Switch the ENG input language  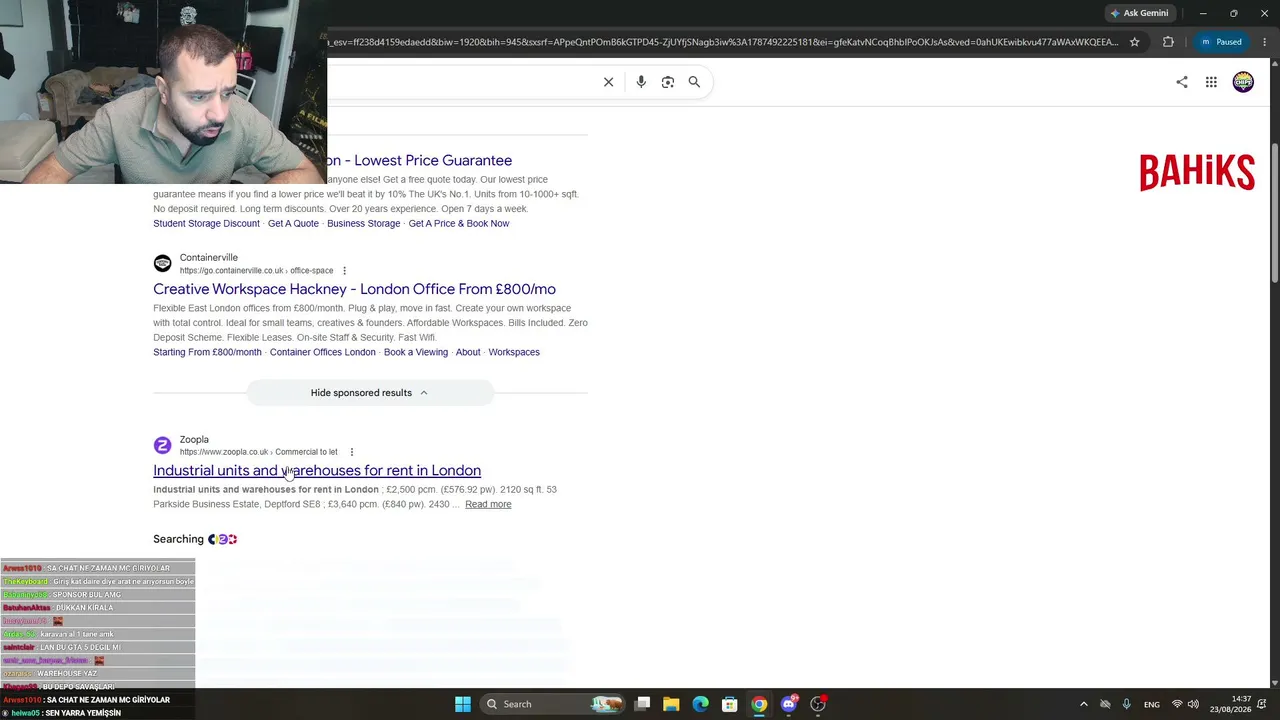(x=1152, y=704)
